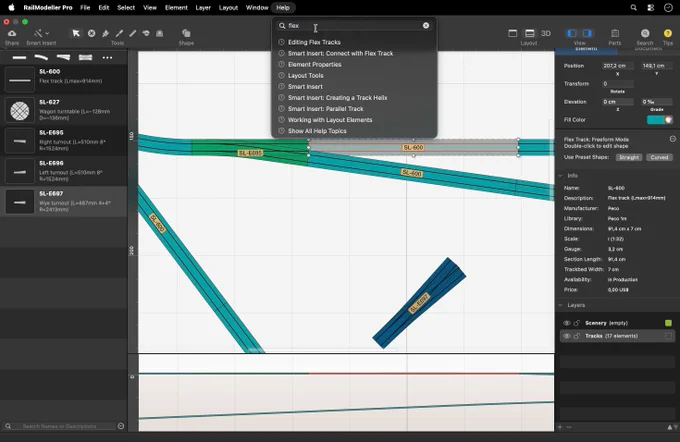Collapse the Info section
This screenshot has height=442, width=680.
tap(561, 176)
